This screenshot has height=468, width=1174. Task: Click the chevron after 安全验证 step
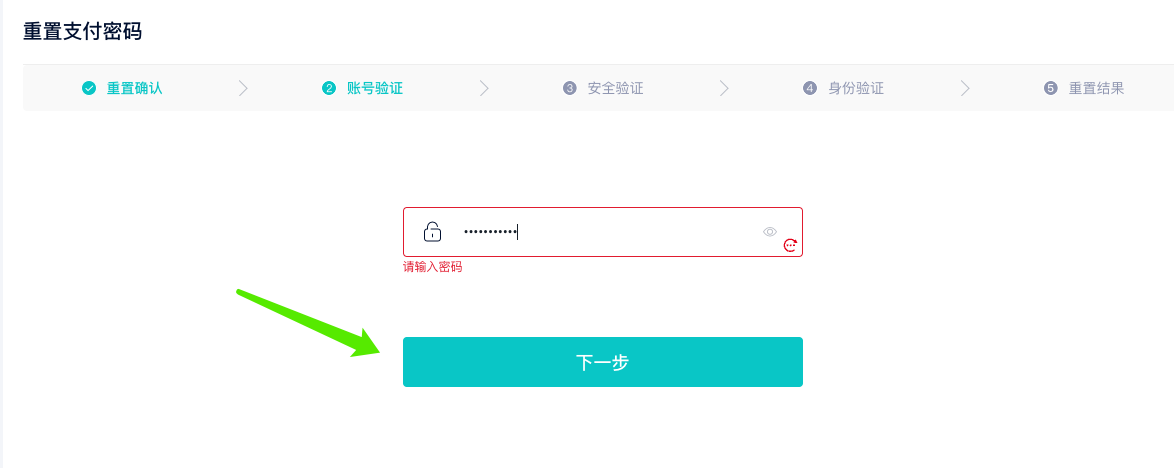click(724, 88)
